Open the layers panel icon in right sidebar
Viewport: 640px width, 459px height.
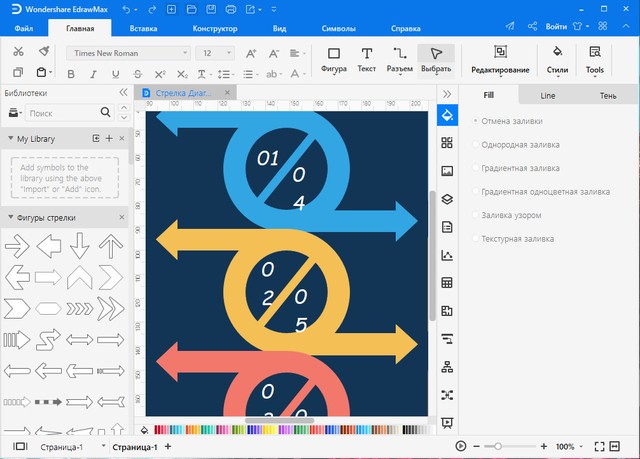coord(447,198)
